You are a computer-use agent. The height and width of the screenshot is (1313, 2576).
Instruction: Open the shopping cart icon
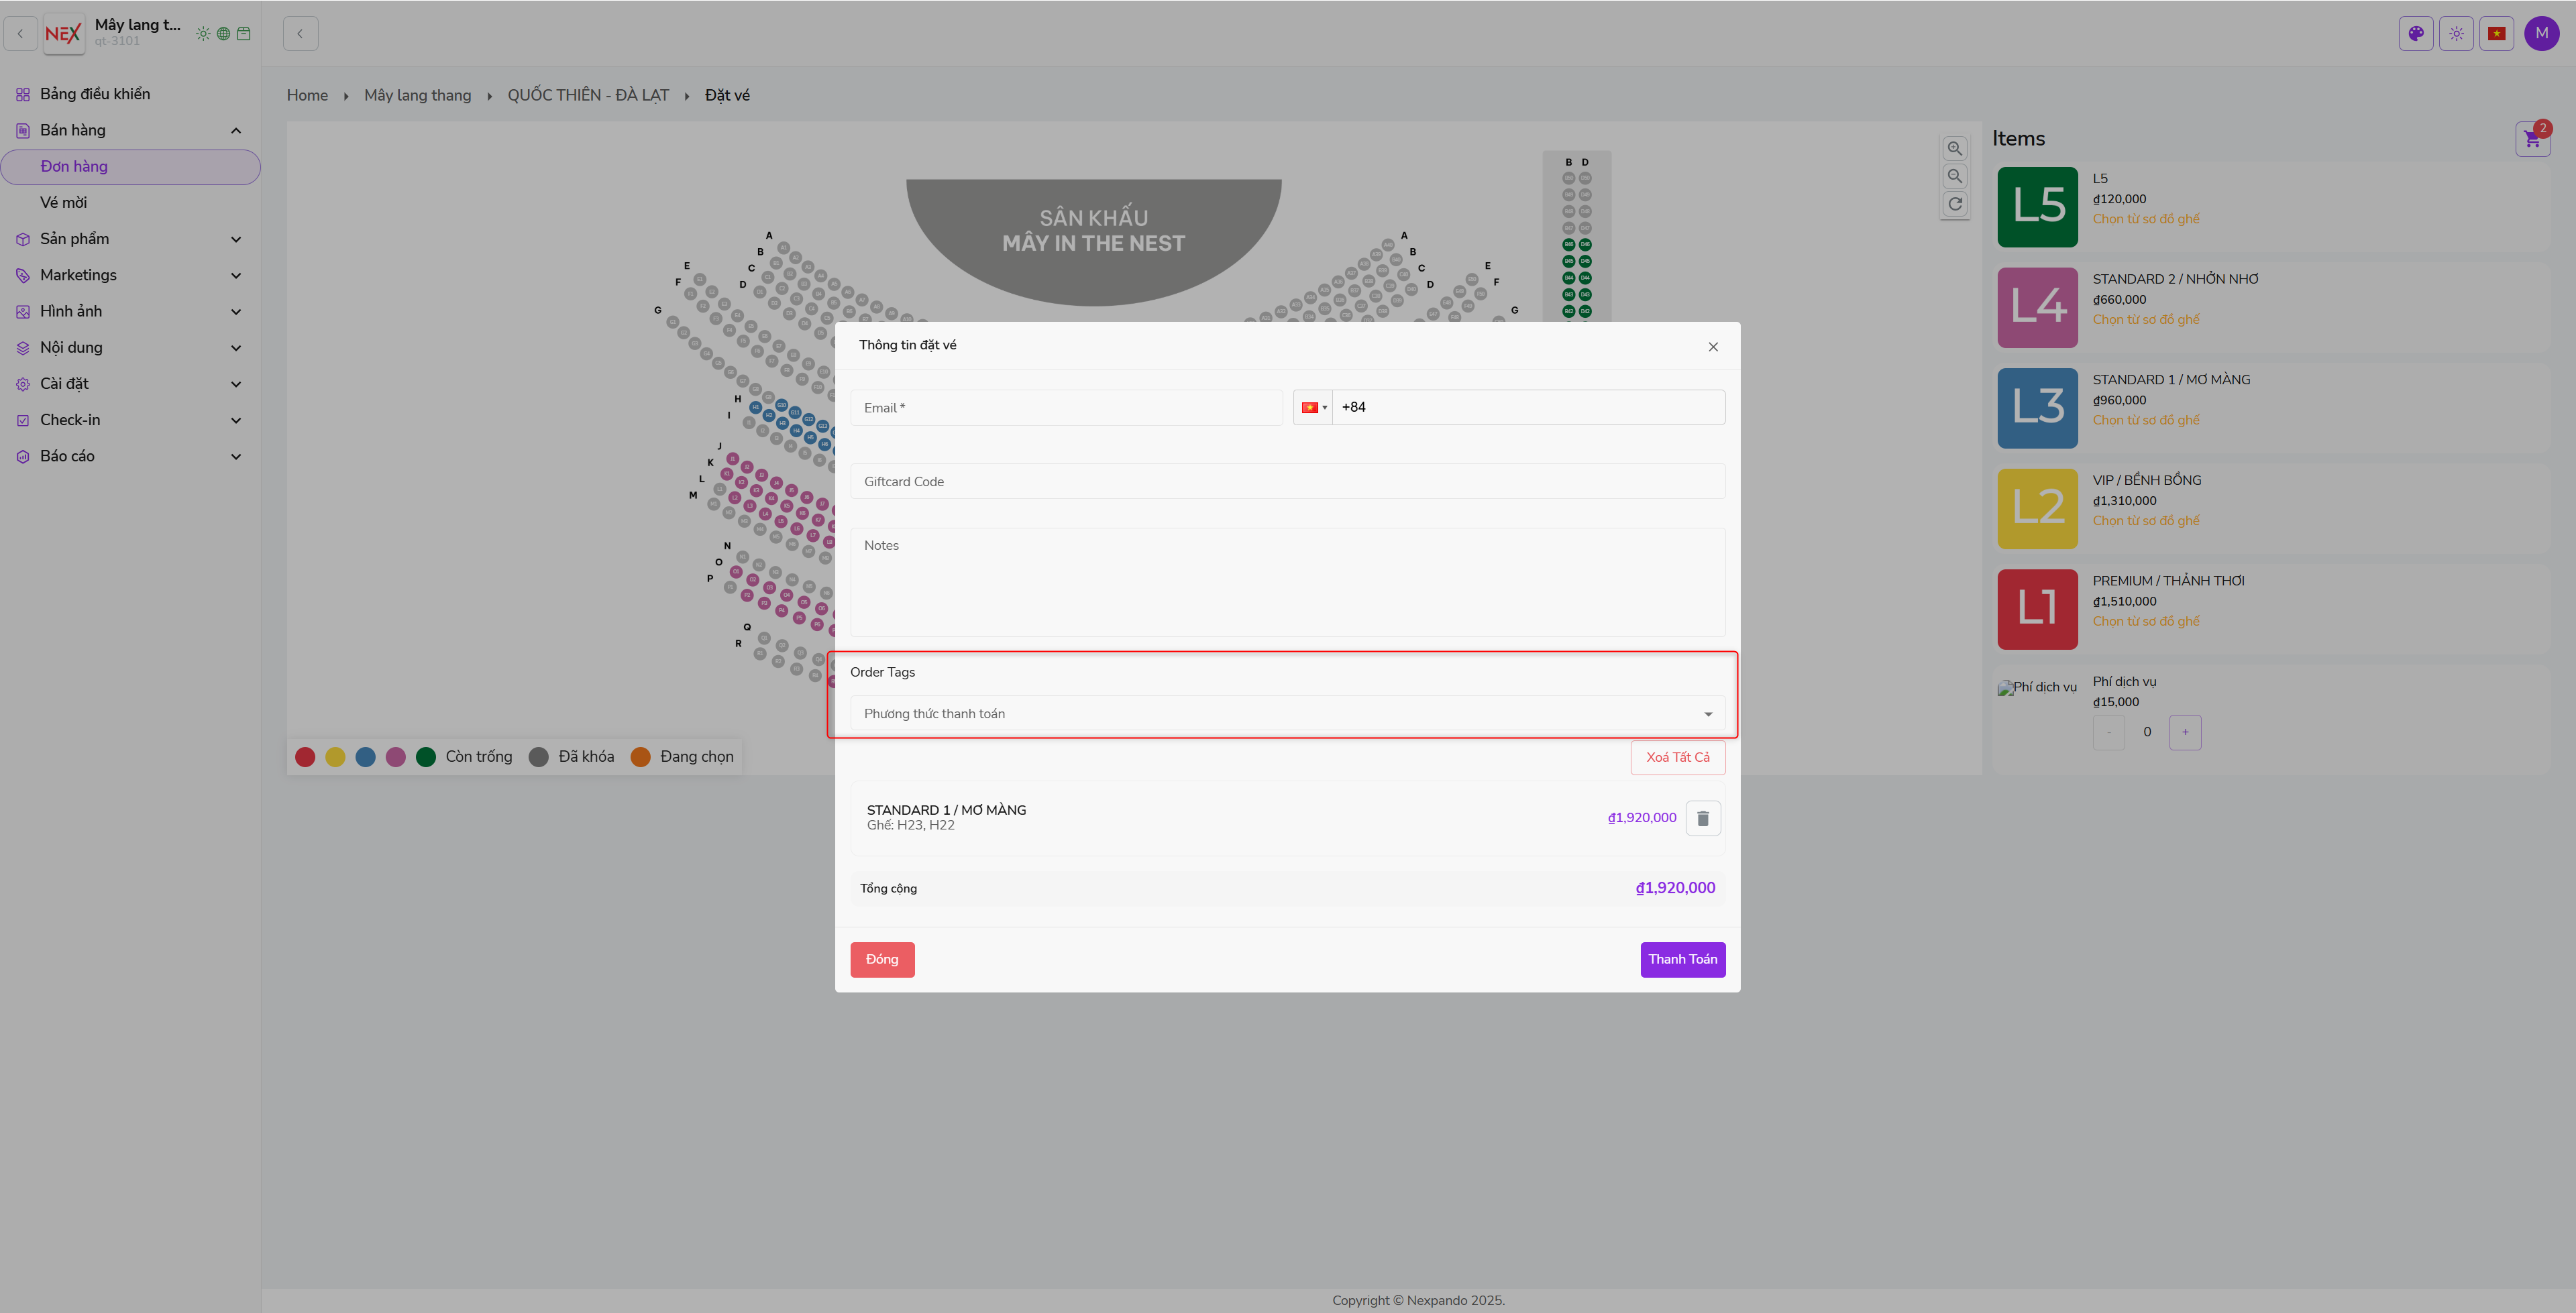pyautogui.click(x=2532, y=139)
